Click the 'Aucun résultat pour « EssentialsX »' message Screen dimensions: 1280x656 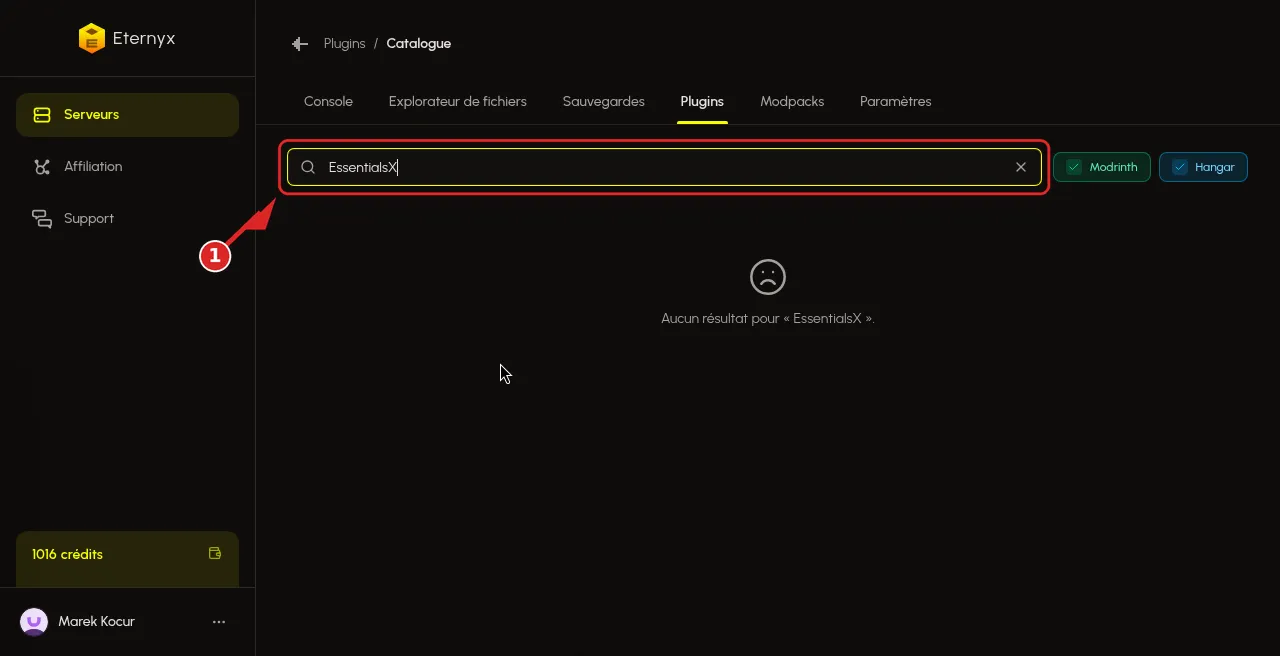[768, 319]
